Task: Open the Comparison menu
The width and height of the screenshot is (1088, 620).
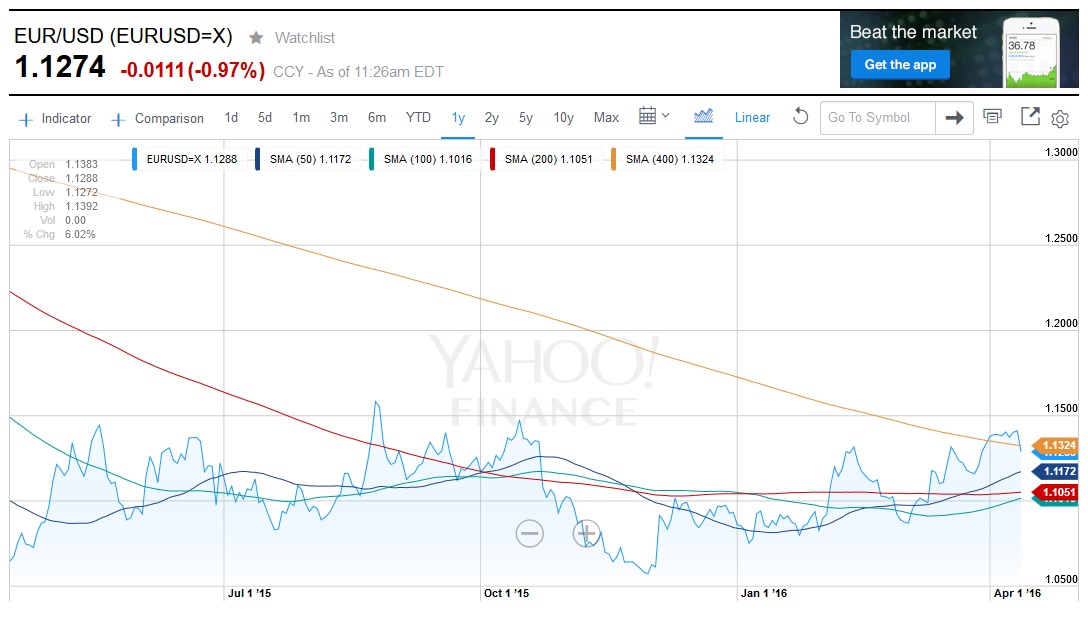Action: point(158,118)
